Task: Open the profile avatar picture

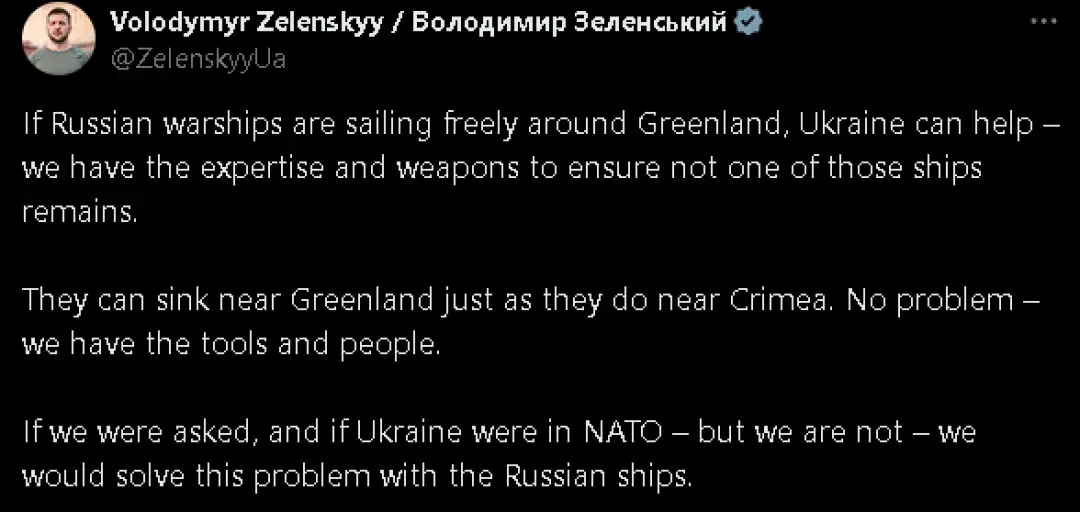Action: tap(60, 38)
